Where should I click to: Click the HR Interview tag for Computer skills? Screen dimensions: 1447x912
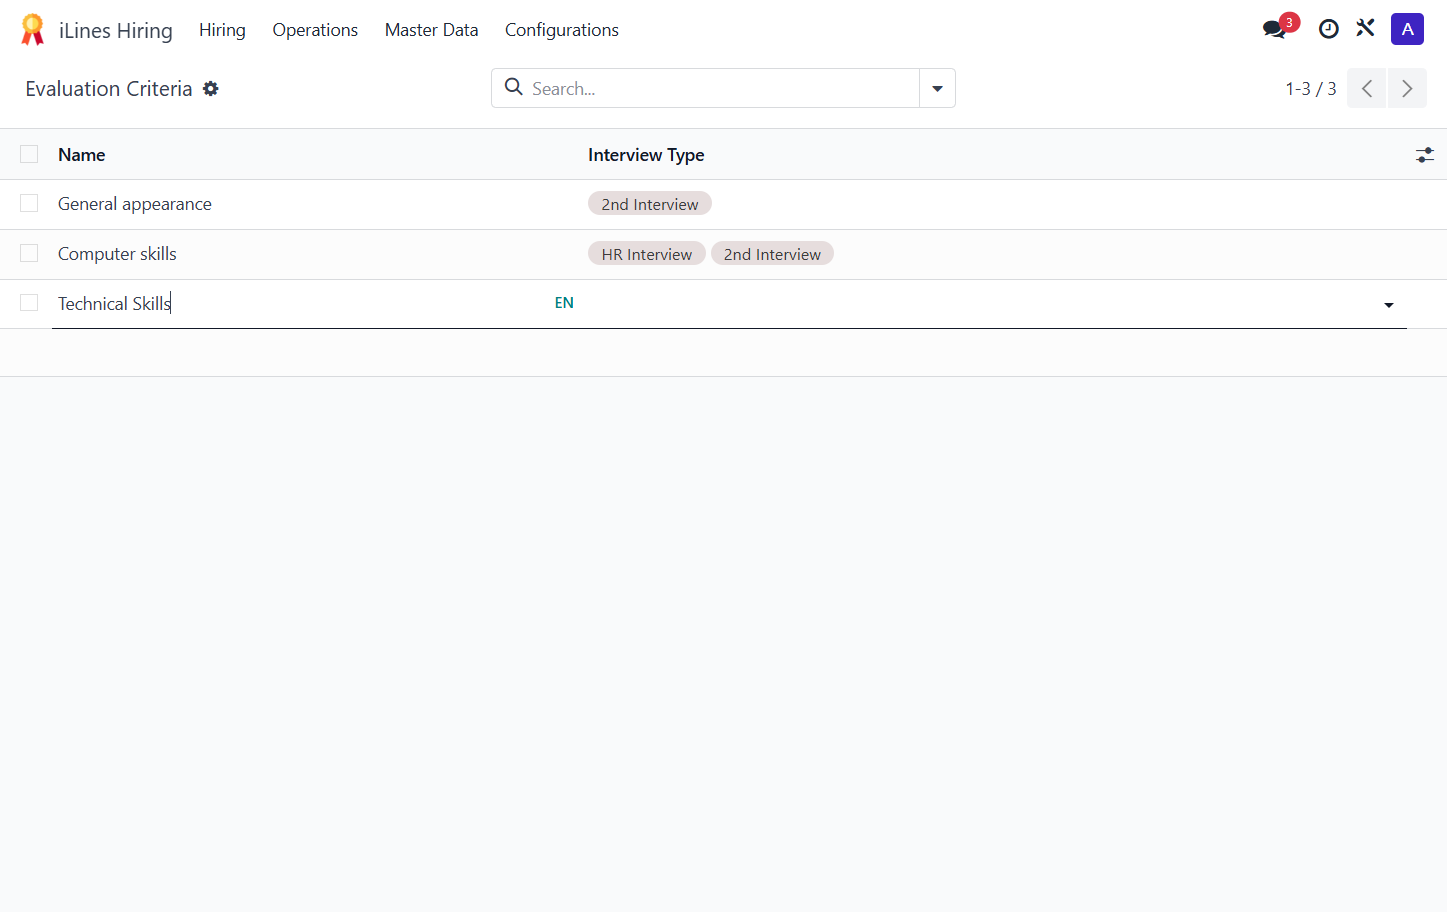pos(647,254)
